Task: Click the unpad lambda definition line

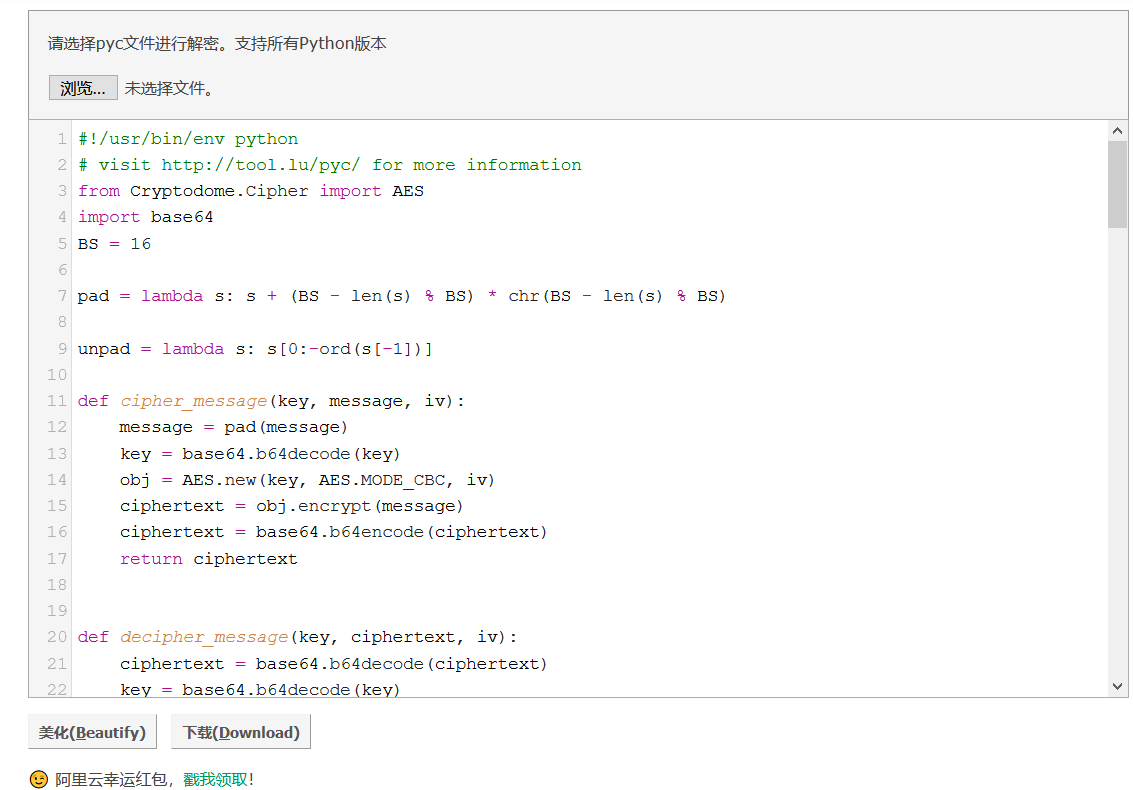Action: coord(255,348)
